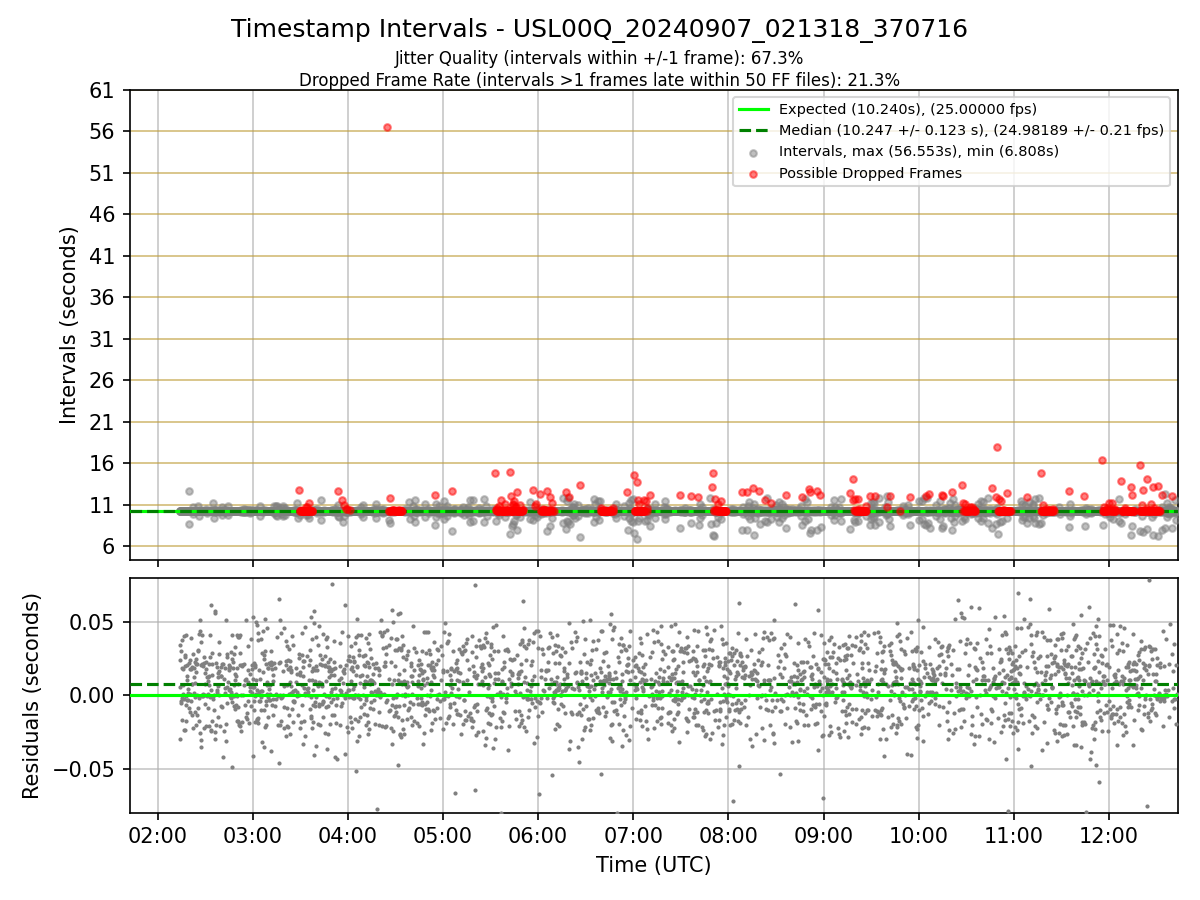Click the green line sample in the legend
The image size is (1200, 900).
point(754,109)
